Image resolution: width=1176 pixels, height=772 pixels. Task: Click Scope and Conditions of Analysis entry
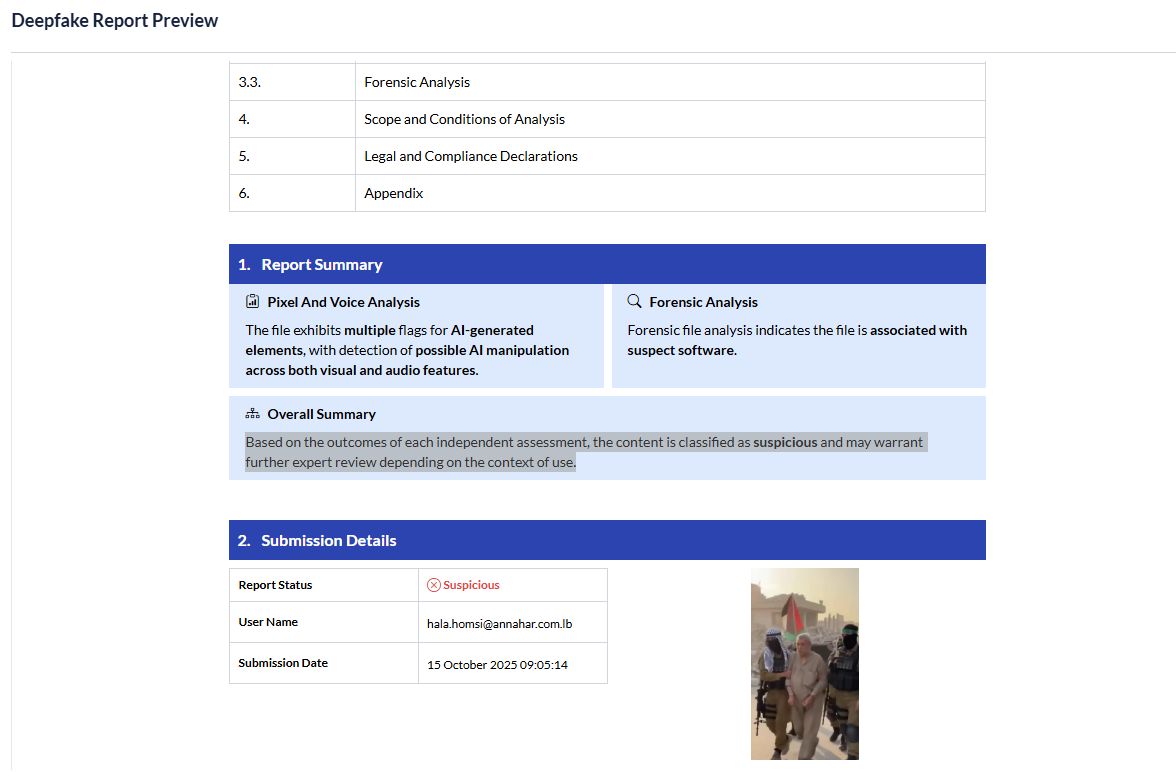coord(464,119)
